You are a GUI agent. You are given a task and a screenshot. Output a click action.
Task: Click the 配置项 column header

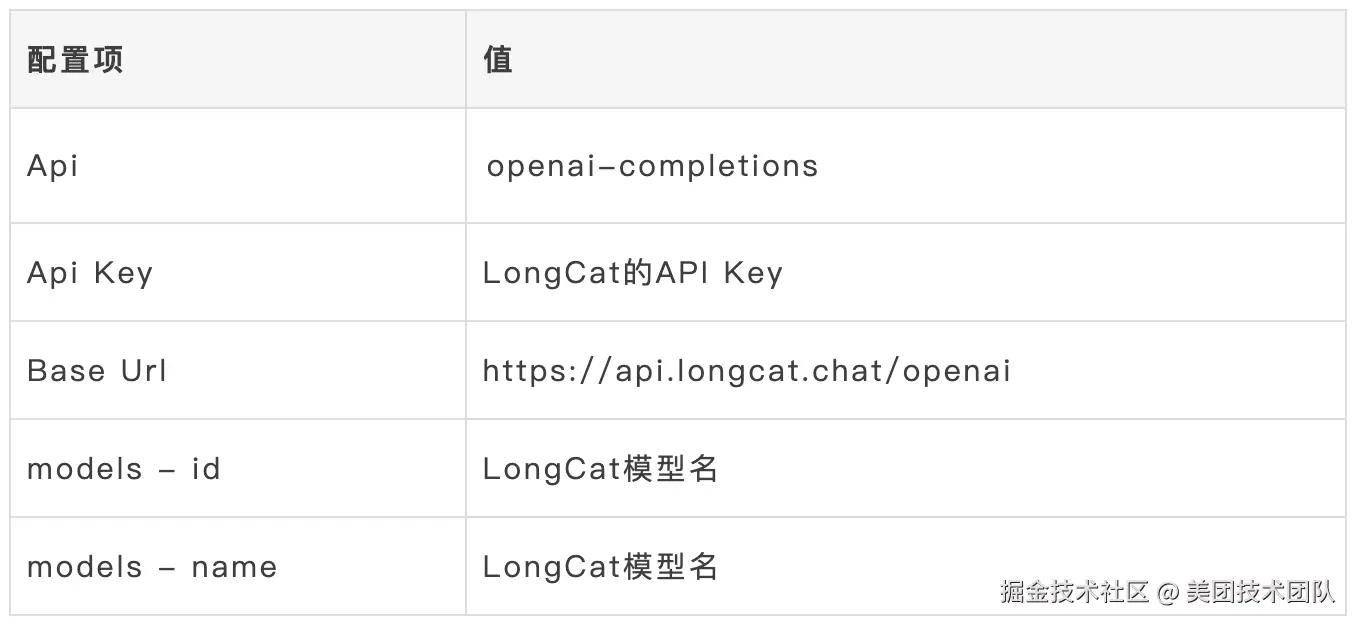(75, 60)
